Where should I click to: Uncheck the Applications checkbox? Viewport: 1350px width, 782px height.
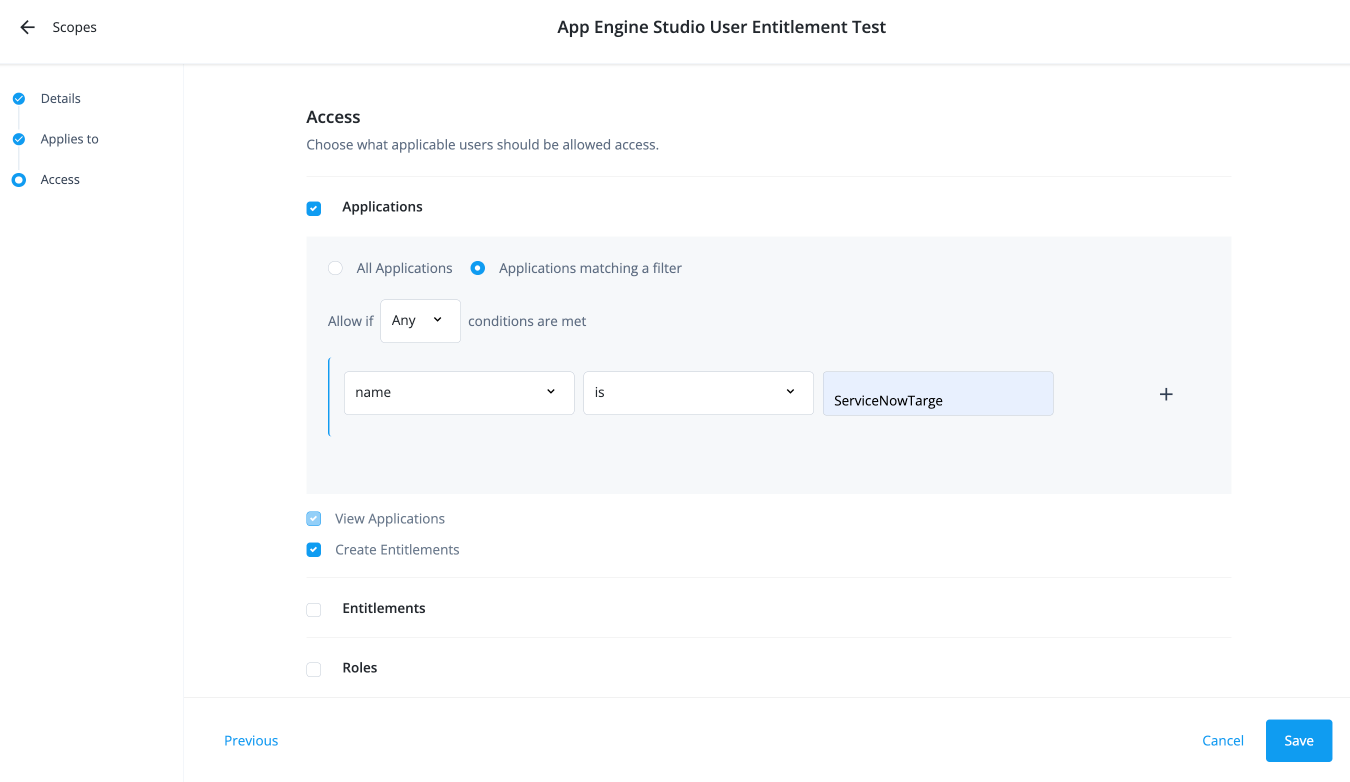tap(314, 208)
